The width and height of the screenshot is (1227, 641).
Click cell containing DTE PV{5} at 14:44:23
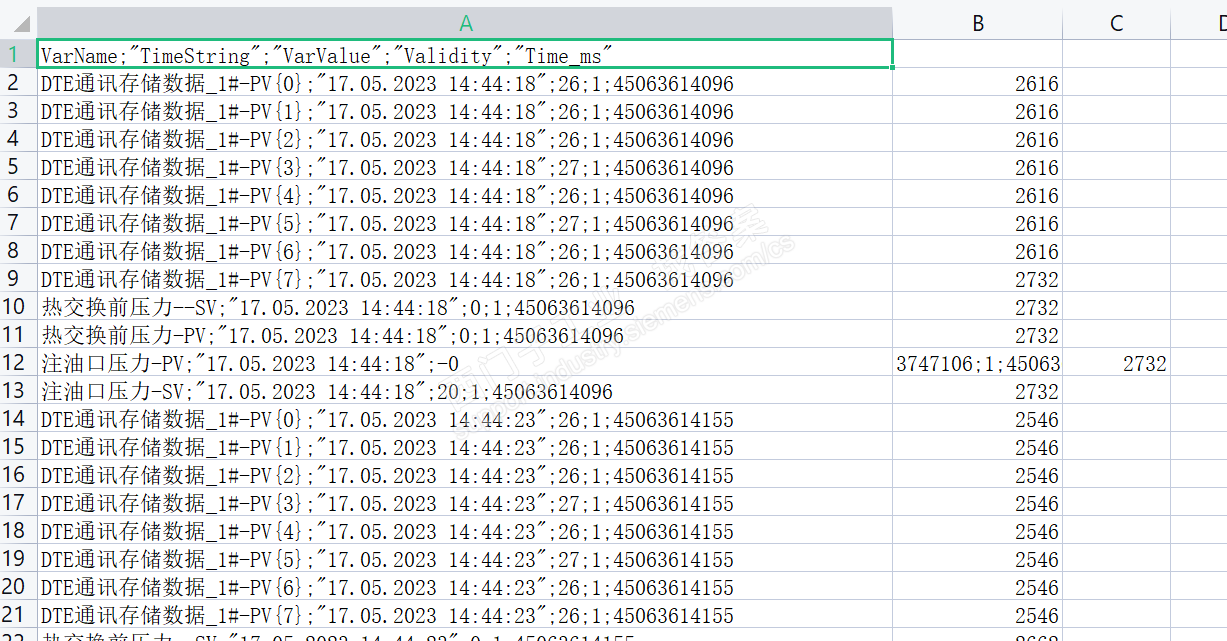point(465,559)
